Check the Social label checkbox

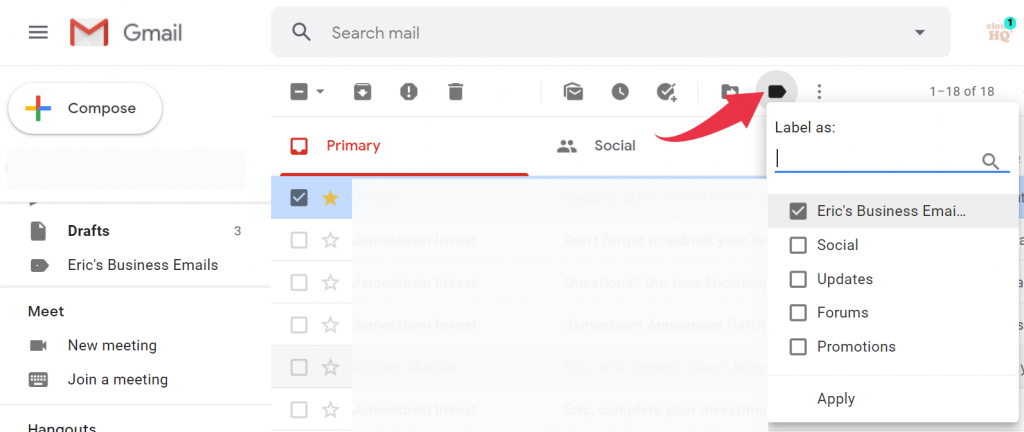point(798,245)
